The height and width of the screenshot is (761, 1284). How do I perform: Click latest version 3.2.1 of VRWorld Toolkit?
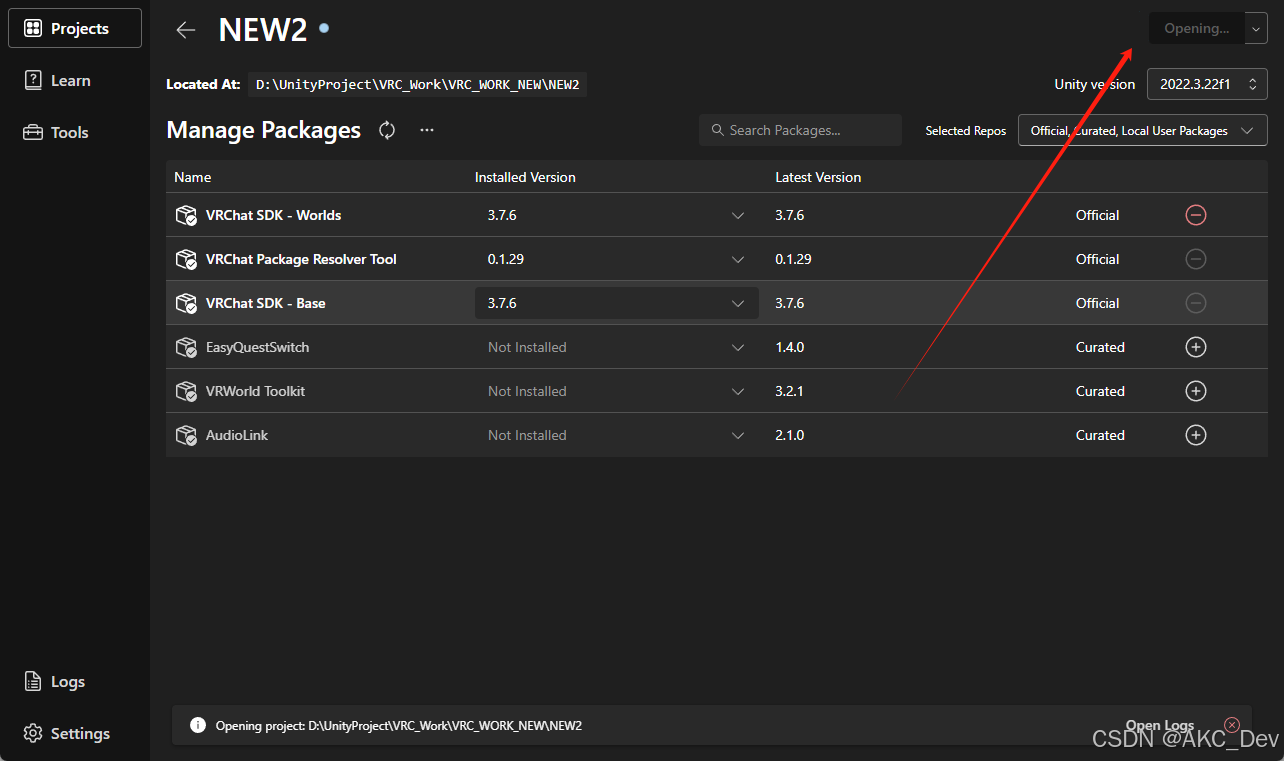click(x=790, y=391)
